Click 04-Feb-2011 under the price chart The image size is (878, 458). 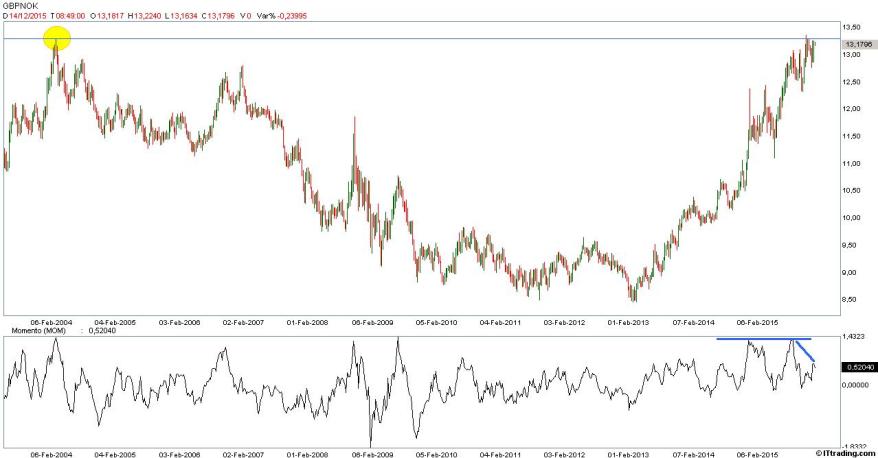pyautogui.click(x=500, y=323)
